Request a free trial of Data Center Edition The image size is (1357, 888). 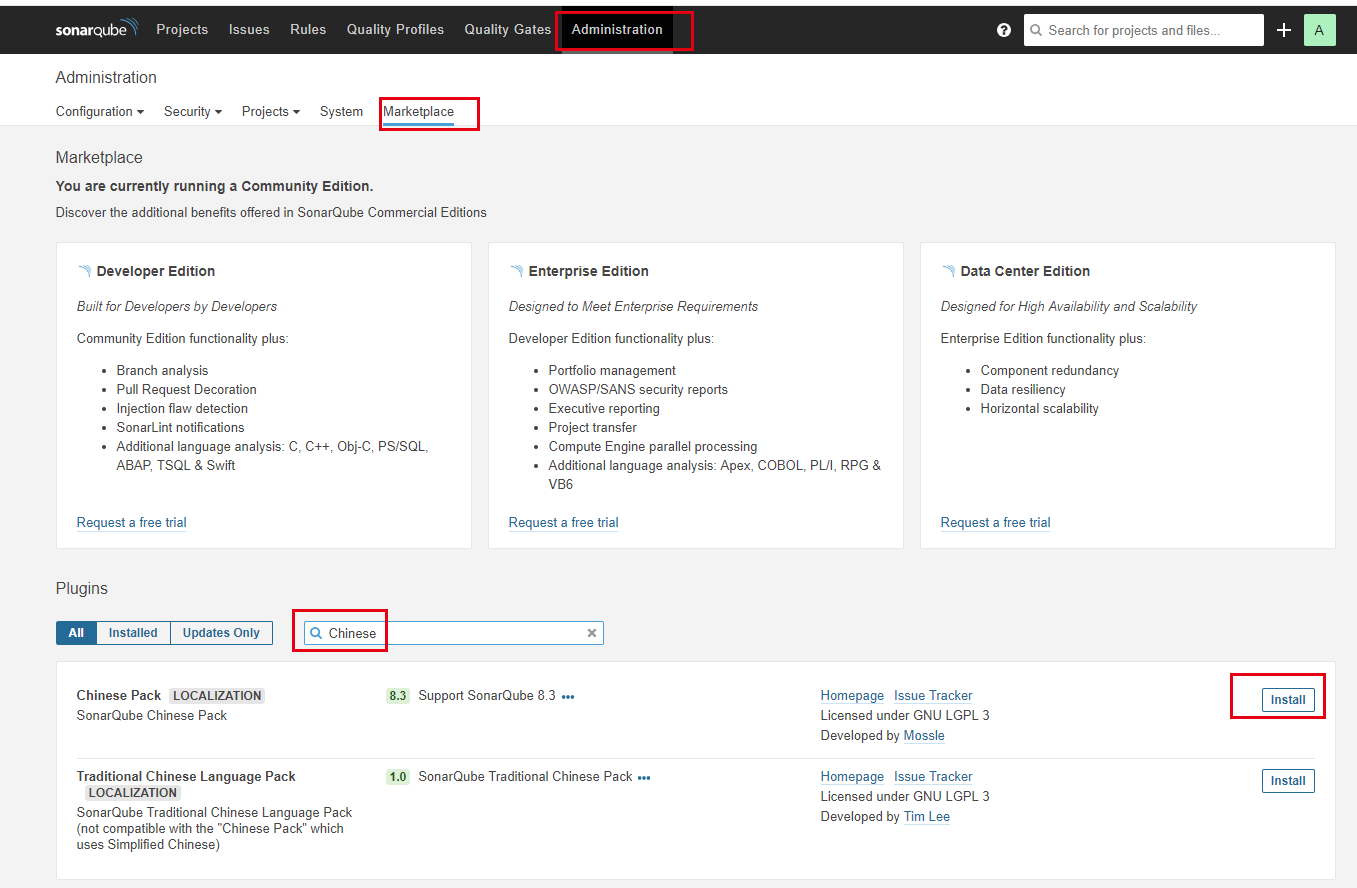(996, 523)
